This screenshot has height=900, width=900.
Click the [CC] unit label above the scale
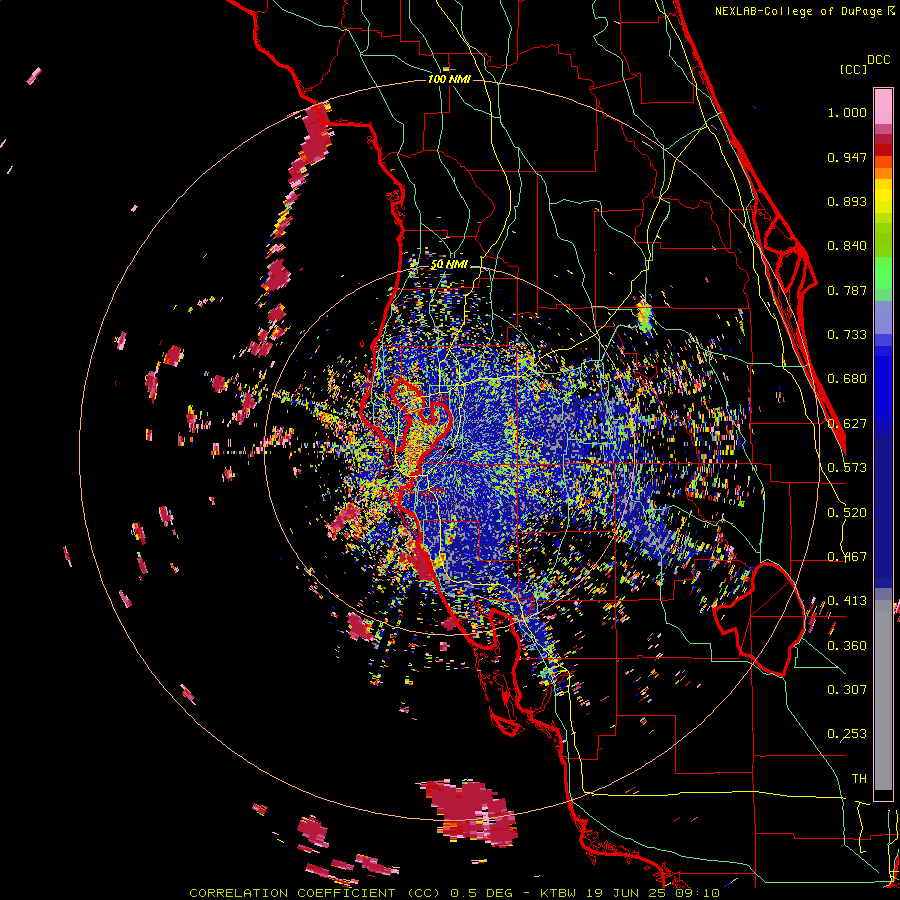coord(853,69)
